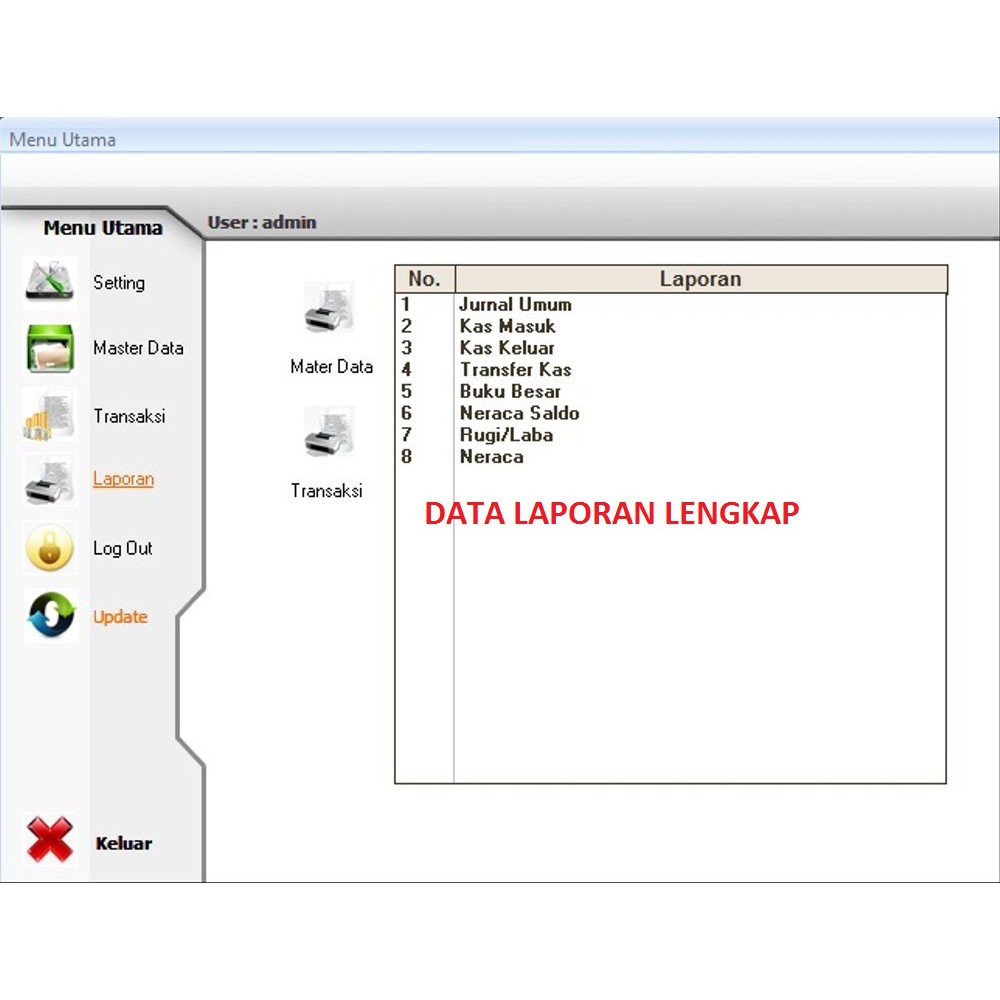
Task: Click the Transaksi document icon in sidebar
Action: tap(50, 416)
